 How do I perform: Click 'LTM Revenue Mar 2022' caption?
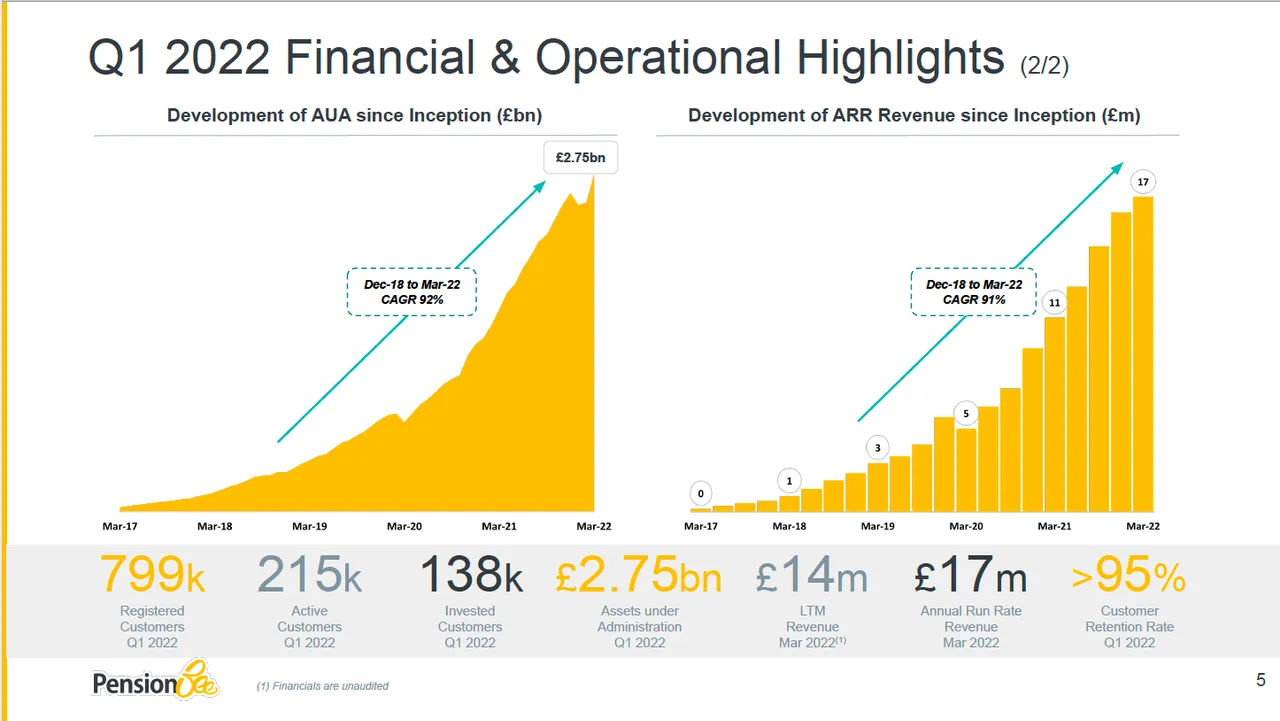click(812, 627)
